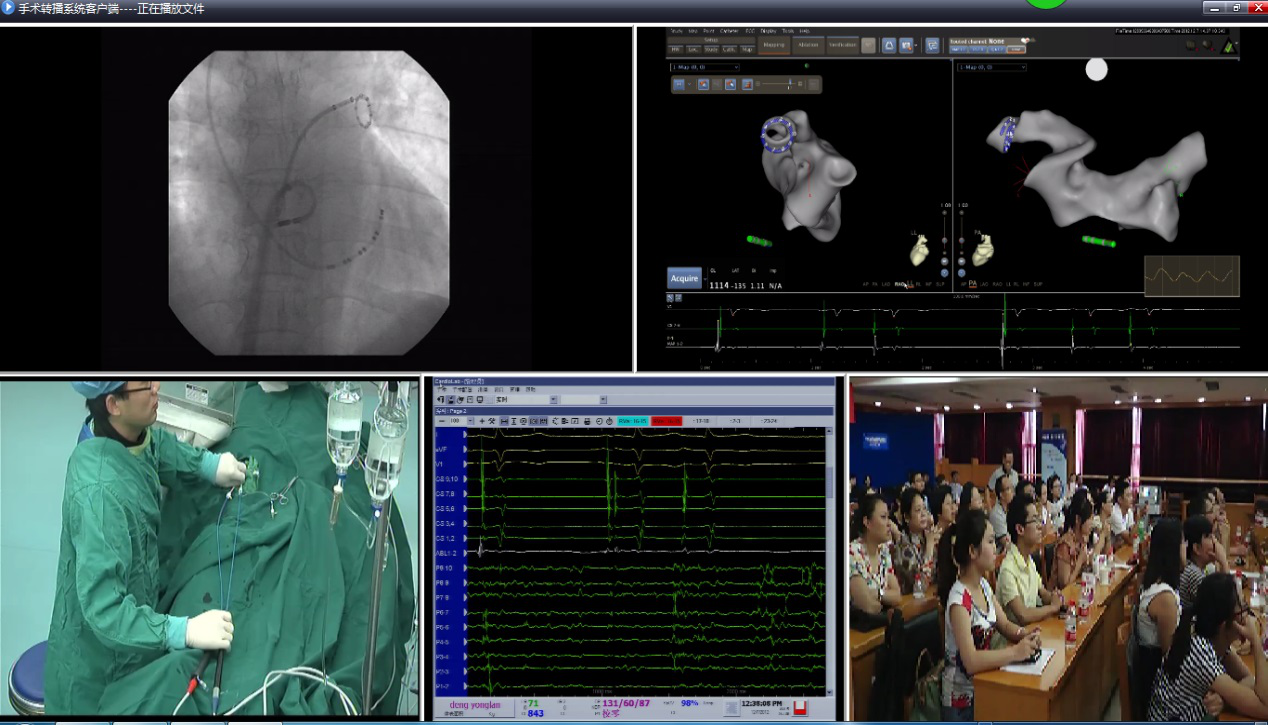Switch to the Ablation tab
This screenshot has width=1268, height=725.
[808, 45]
